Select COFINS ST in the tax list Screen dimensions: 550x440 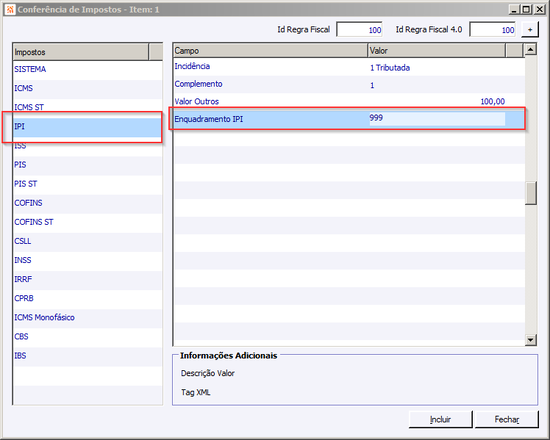[x=88, y=222]
